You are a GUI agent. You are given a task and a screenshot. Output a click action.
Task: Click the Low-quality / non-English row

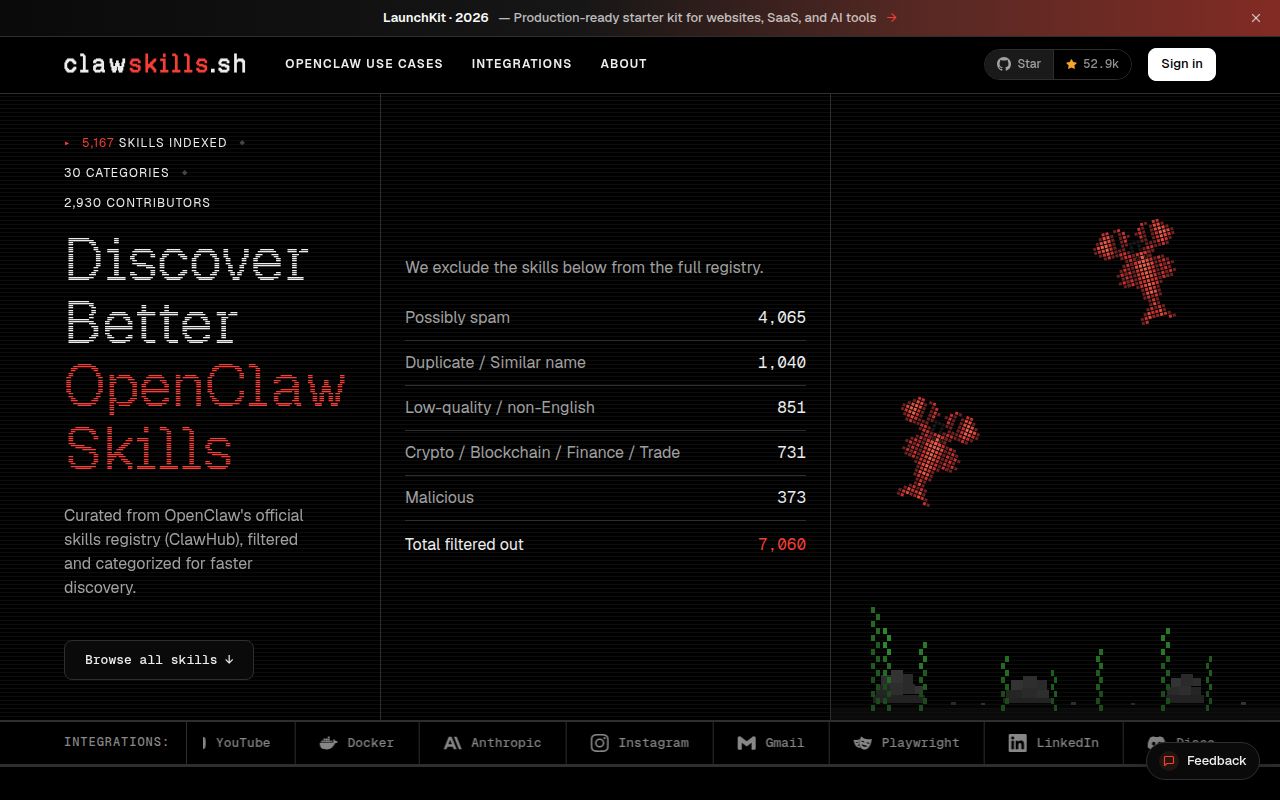click(x=605, y=408)
